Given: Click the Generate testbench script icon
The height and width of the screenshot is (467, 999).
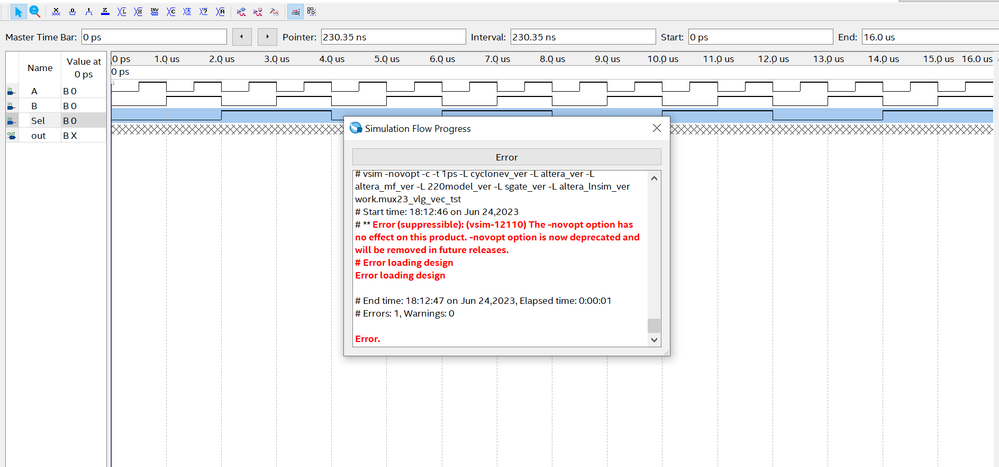Looking at the screenshot, I should [x=275, y=11].
